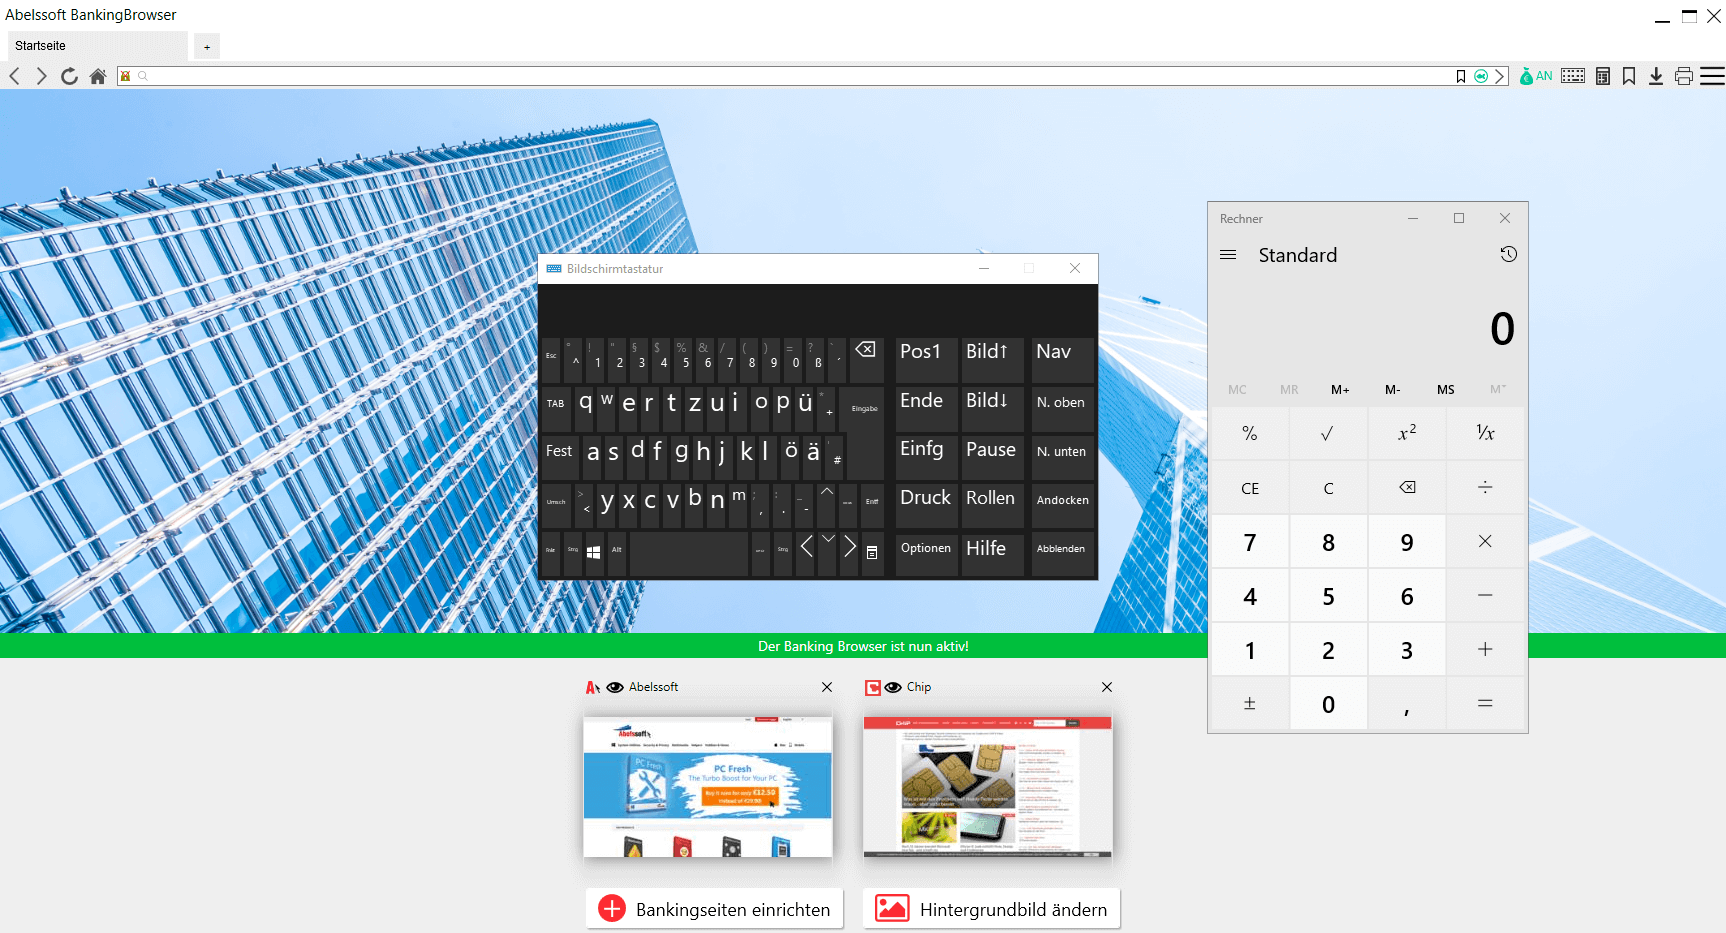Image resolution: width=1726 pixels, height=933 pixels.
Task: Click the reciprocal 1/x key in calculator
Action: [x=1485, y=433]
